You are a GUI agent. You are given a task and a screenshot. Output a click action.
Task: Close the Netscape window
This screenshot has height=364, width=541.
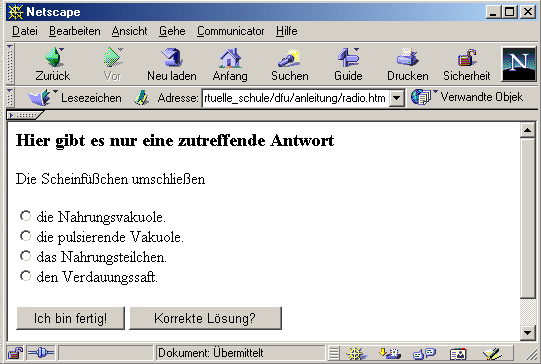[x=528, y=12]
